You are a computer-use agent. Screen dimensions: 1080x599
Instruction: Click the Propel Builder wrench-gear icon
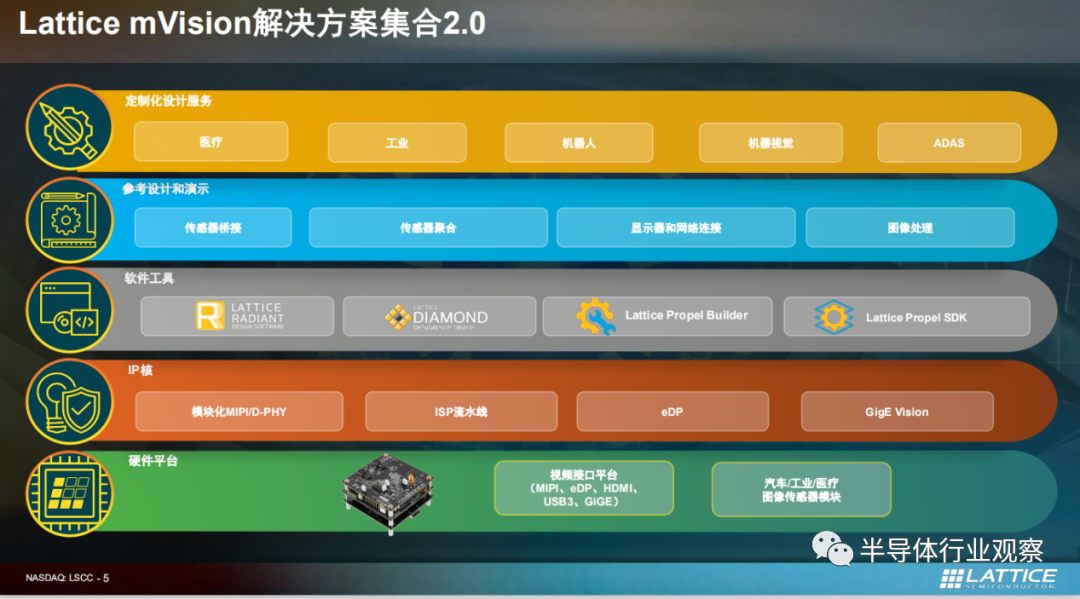pos(595,317)
